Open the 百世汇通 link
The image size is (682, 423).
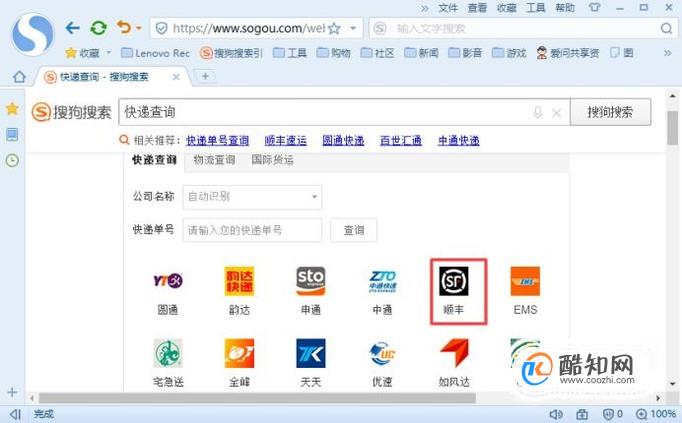[x=401, y=140]
